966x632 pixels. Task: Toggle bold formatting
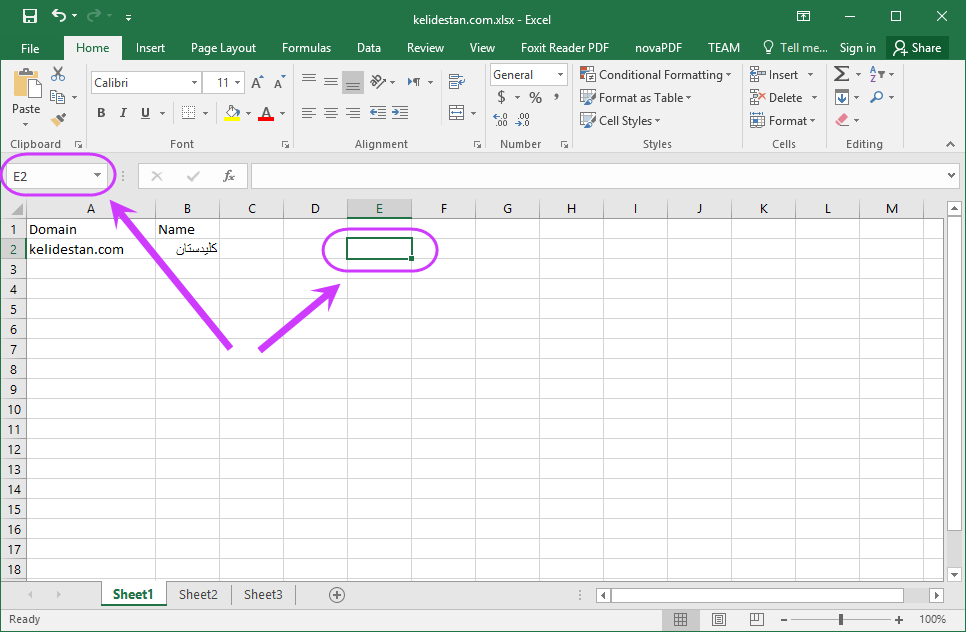pyautogui.click(x=101, y=113)
